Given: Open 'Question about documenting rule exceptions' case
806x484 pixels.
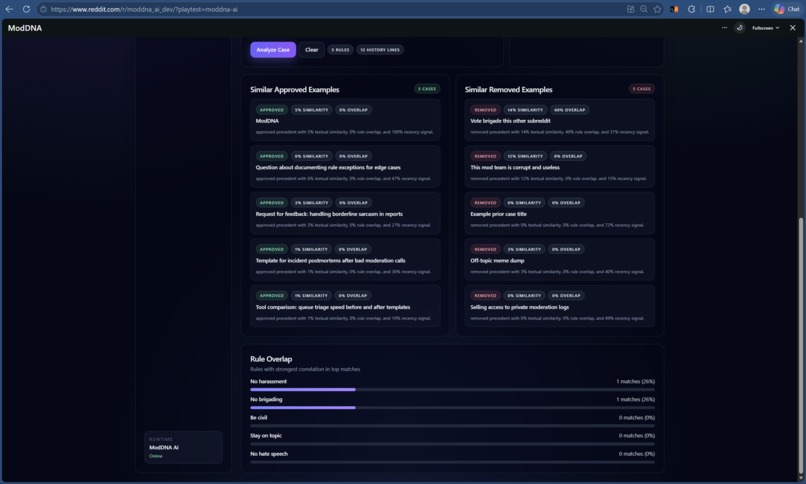Looking at the screenshot, I should (345, 167).
